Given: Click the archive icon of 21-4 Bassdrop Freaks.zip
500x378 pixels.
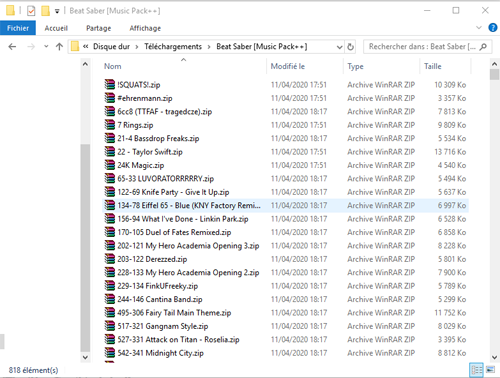Looking at the screenshot, I should pyautogui.click(x=110, y=138).
